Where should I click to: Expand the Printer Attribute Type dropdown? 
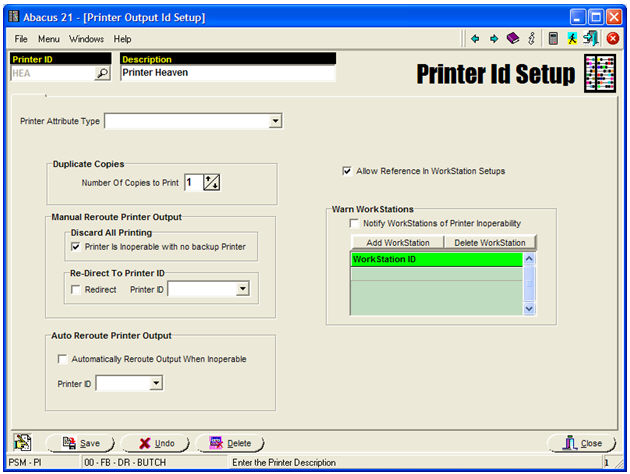coord(275,122)
